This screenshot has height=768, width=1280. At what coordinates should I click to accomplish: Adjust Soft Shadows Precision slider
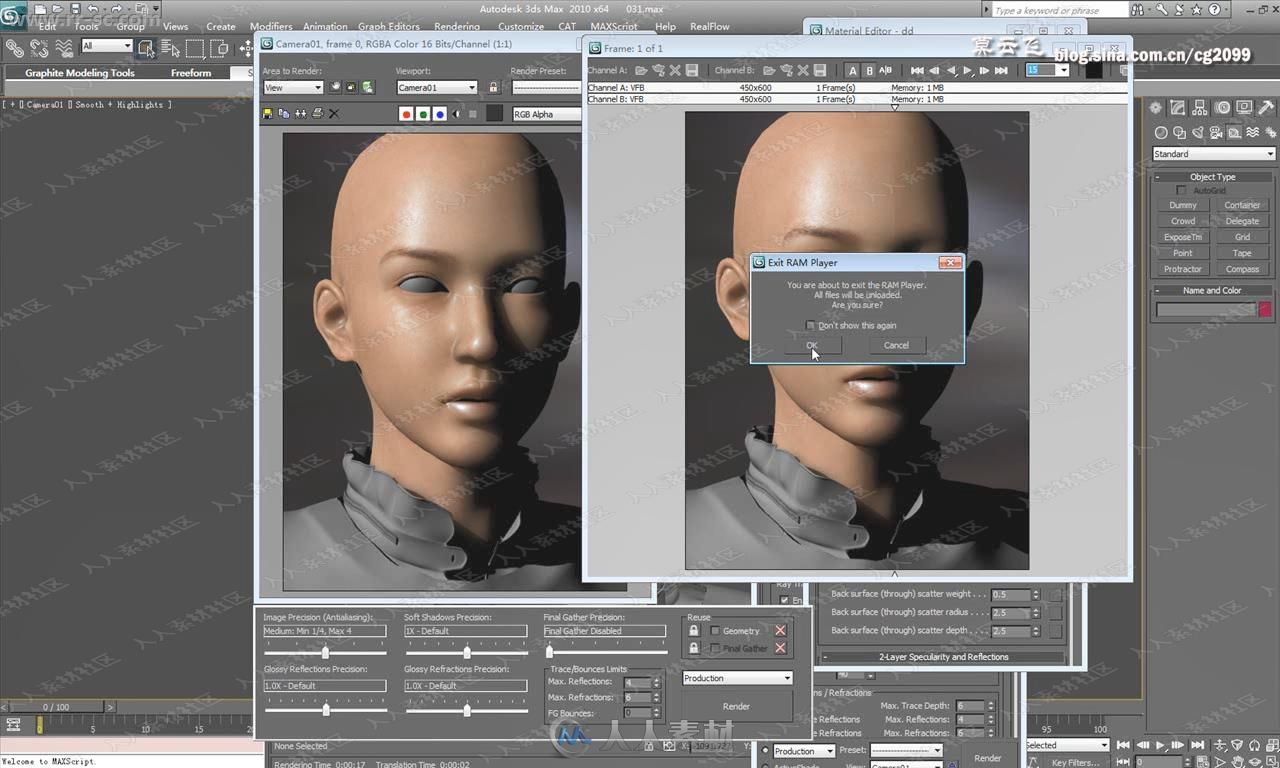[x=466, y=653]
